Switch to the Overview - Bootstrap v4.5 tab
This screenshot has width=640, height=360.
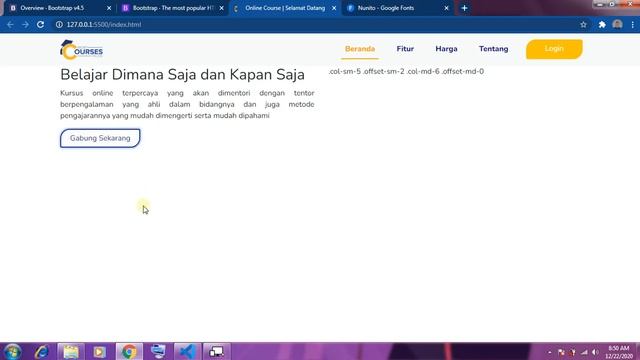tap(60, 8)
